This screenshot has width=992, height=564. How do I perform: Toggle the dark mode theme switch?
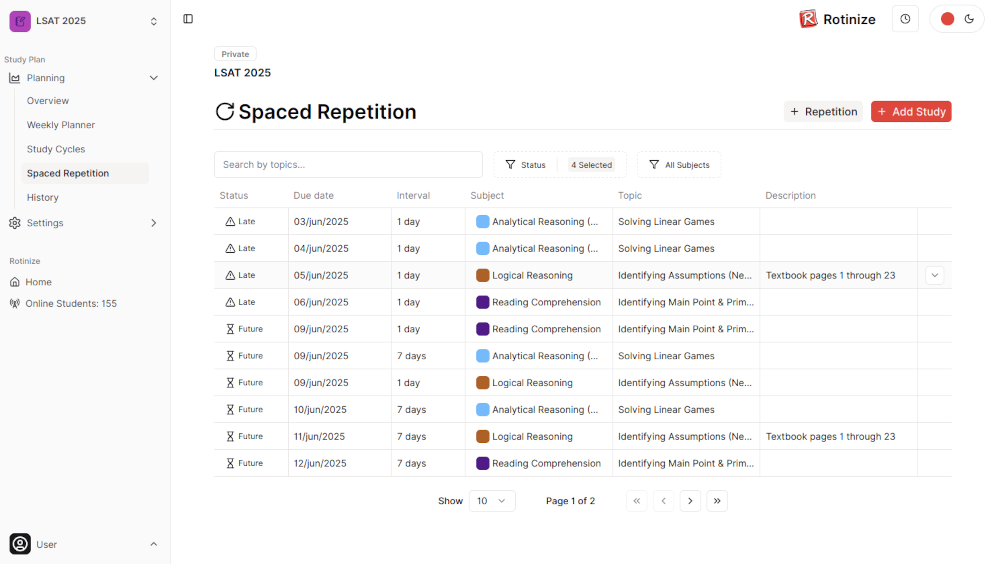[x=957, y=19]
